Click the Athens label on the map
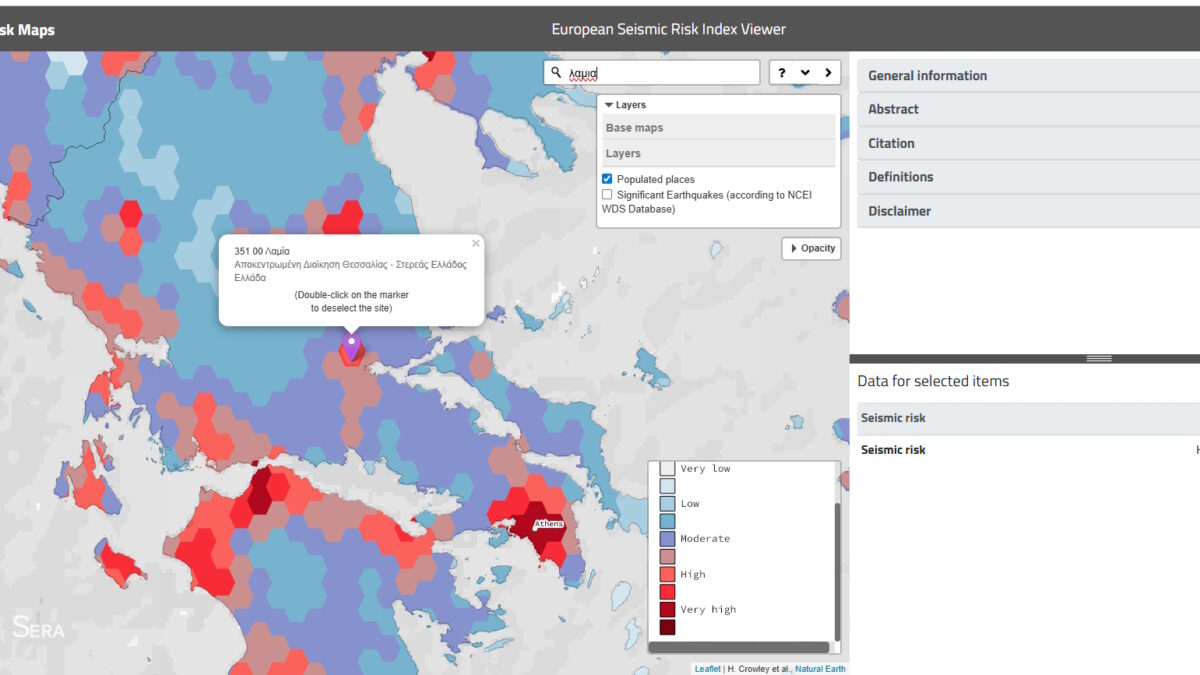The width and height of the screenshot is (1200, 675). [x=549, y=524]
